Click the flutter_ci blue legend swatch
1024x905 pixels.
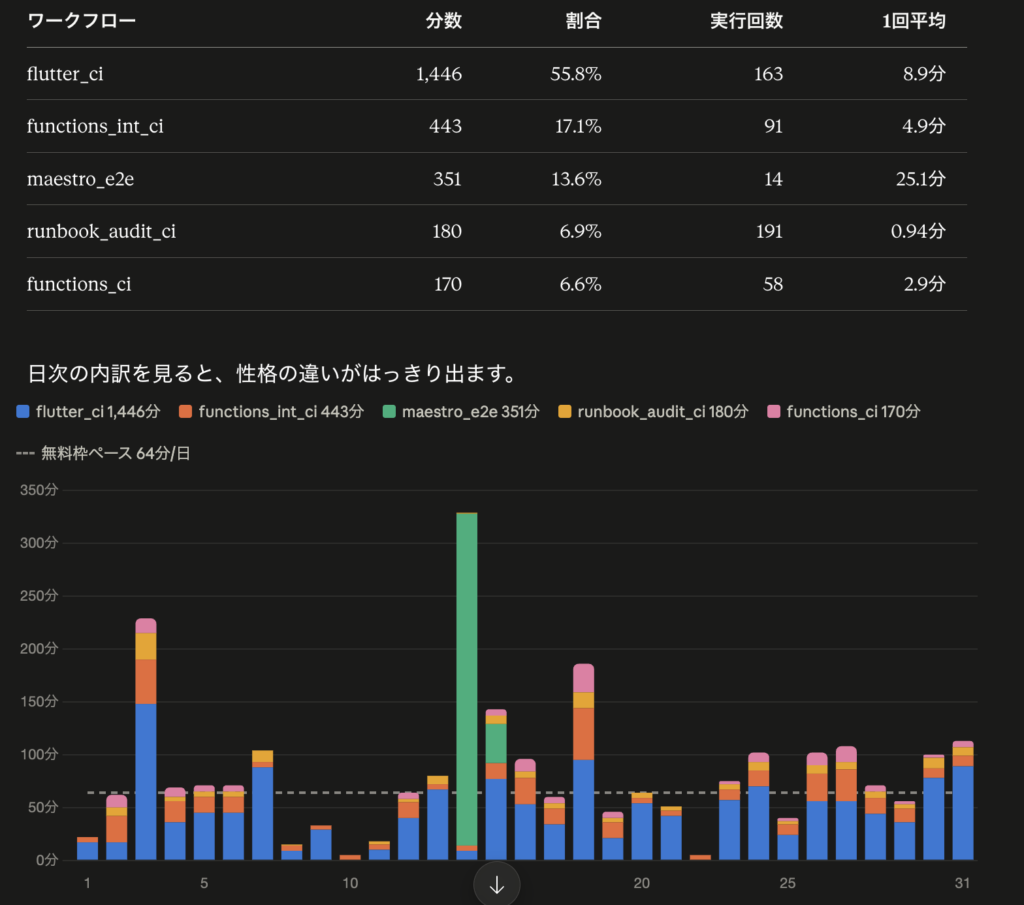(x=23, y=411)
